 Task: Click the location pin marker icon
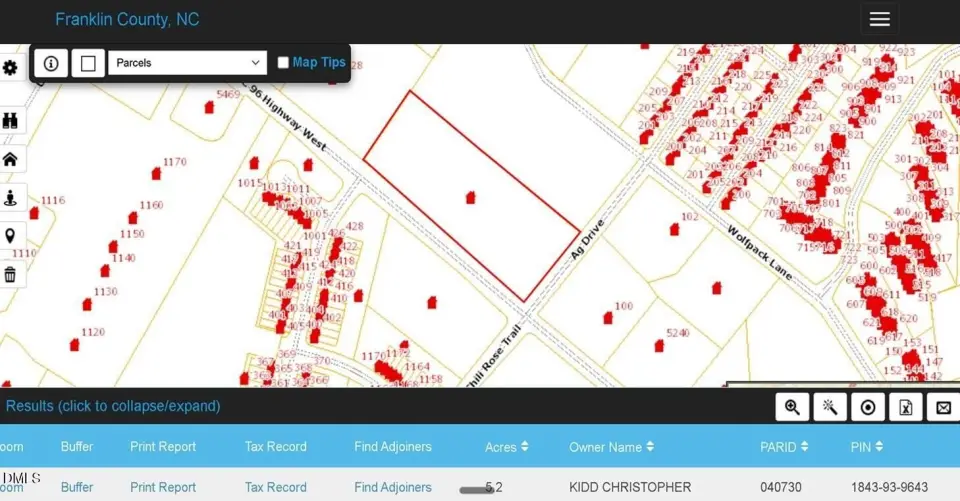click(11, 236)
